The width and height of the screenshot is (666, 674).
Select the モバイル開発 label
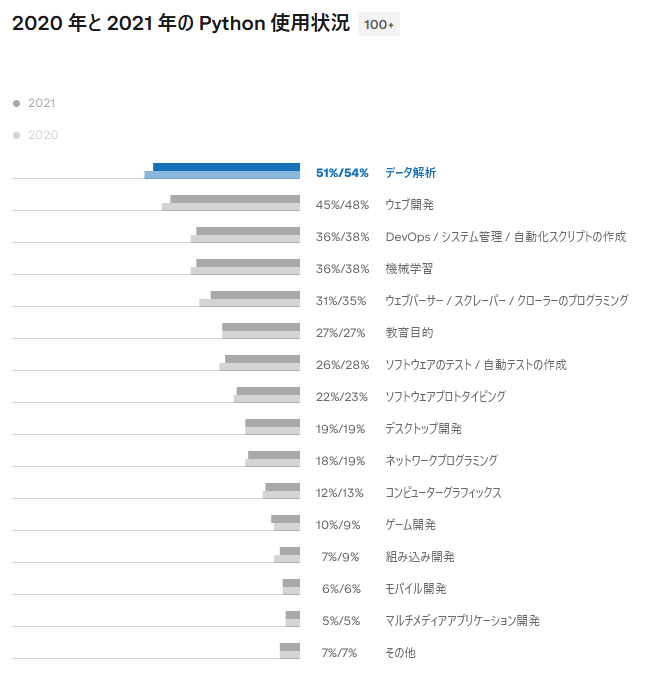coord(415,589)
